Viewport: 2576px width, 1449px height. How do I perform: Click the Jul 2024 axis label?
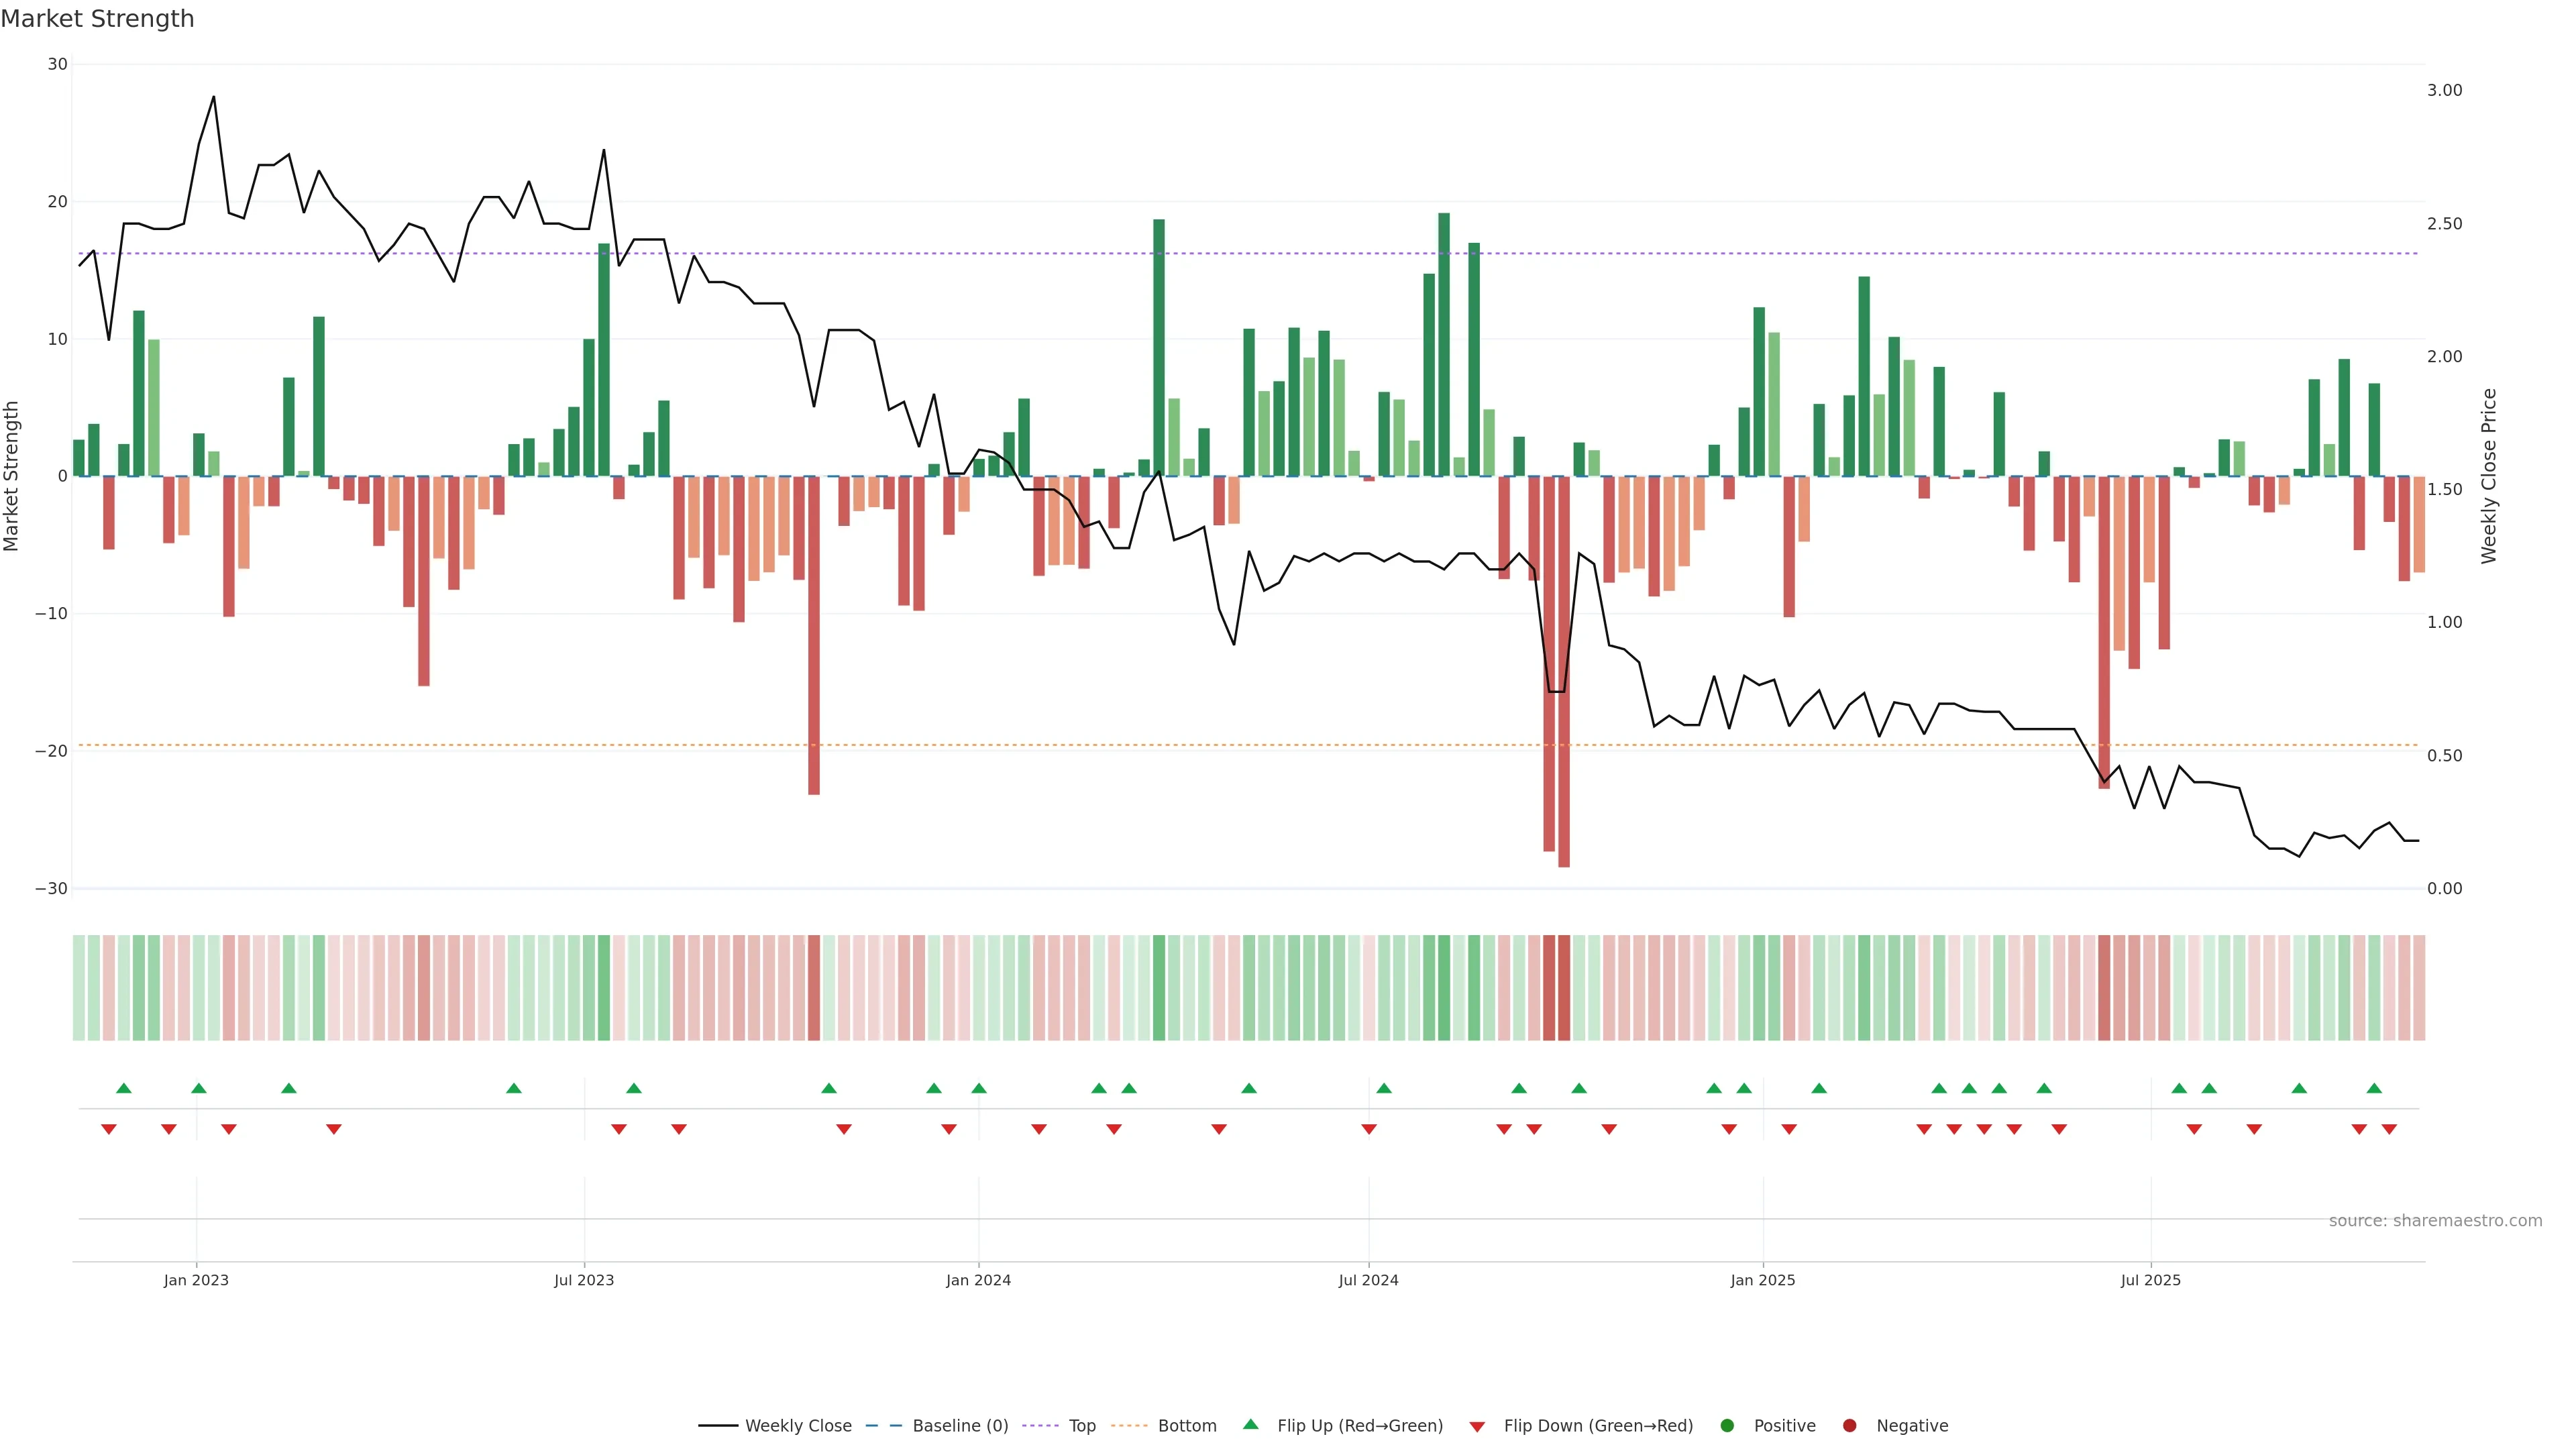tap(1368, 1280)
